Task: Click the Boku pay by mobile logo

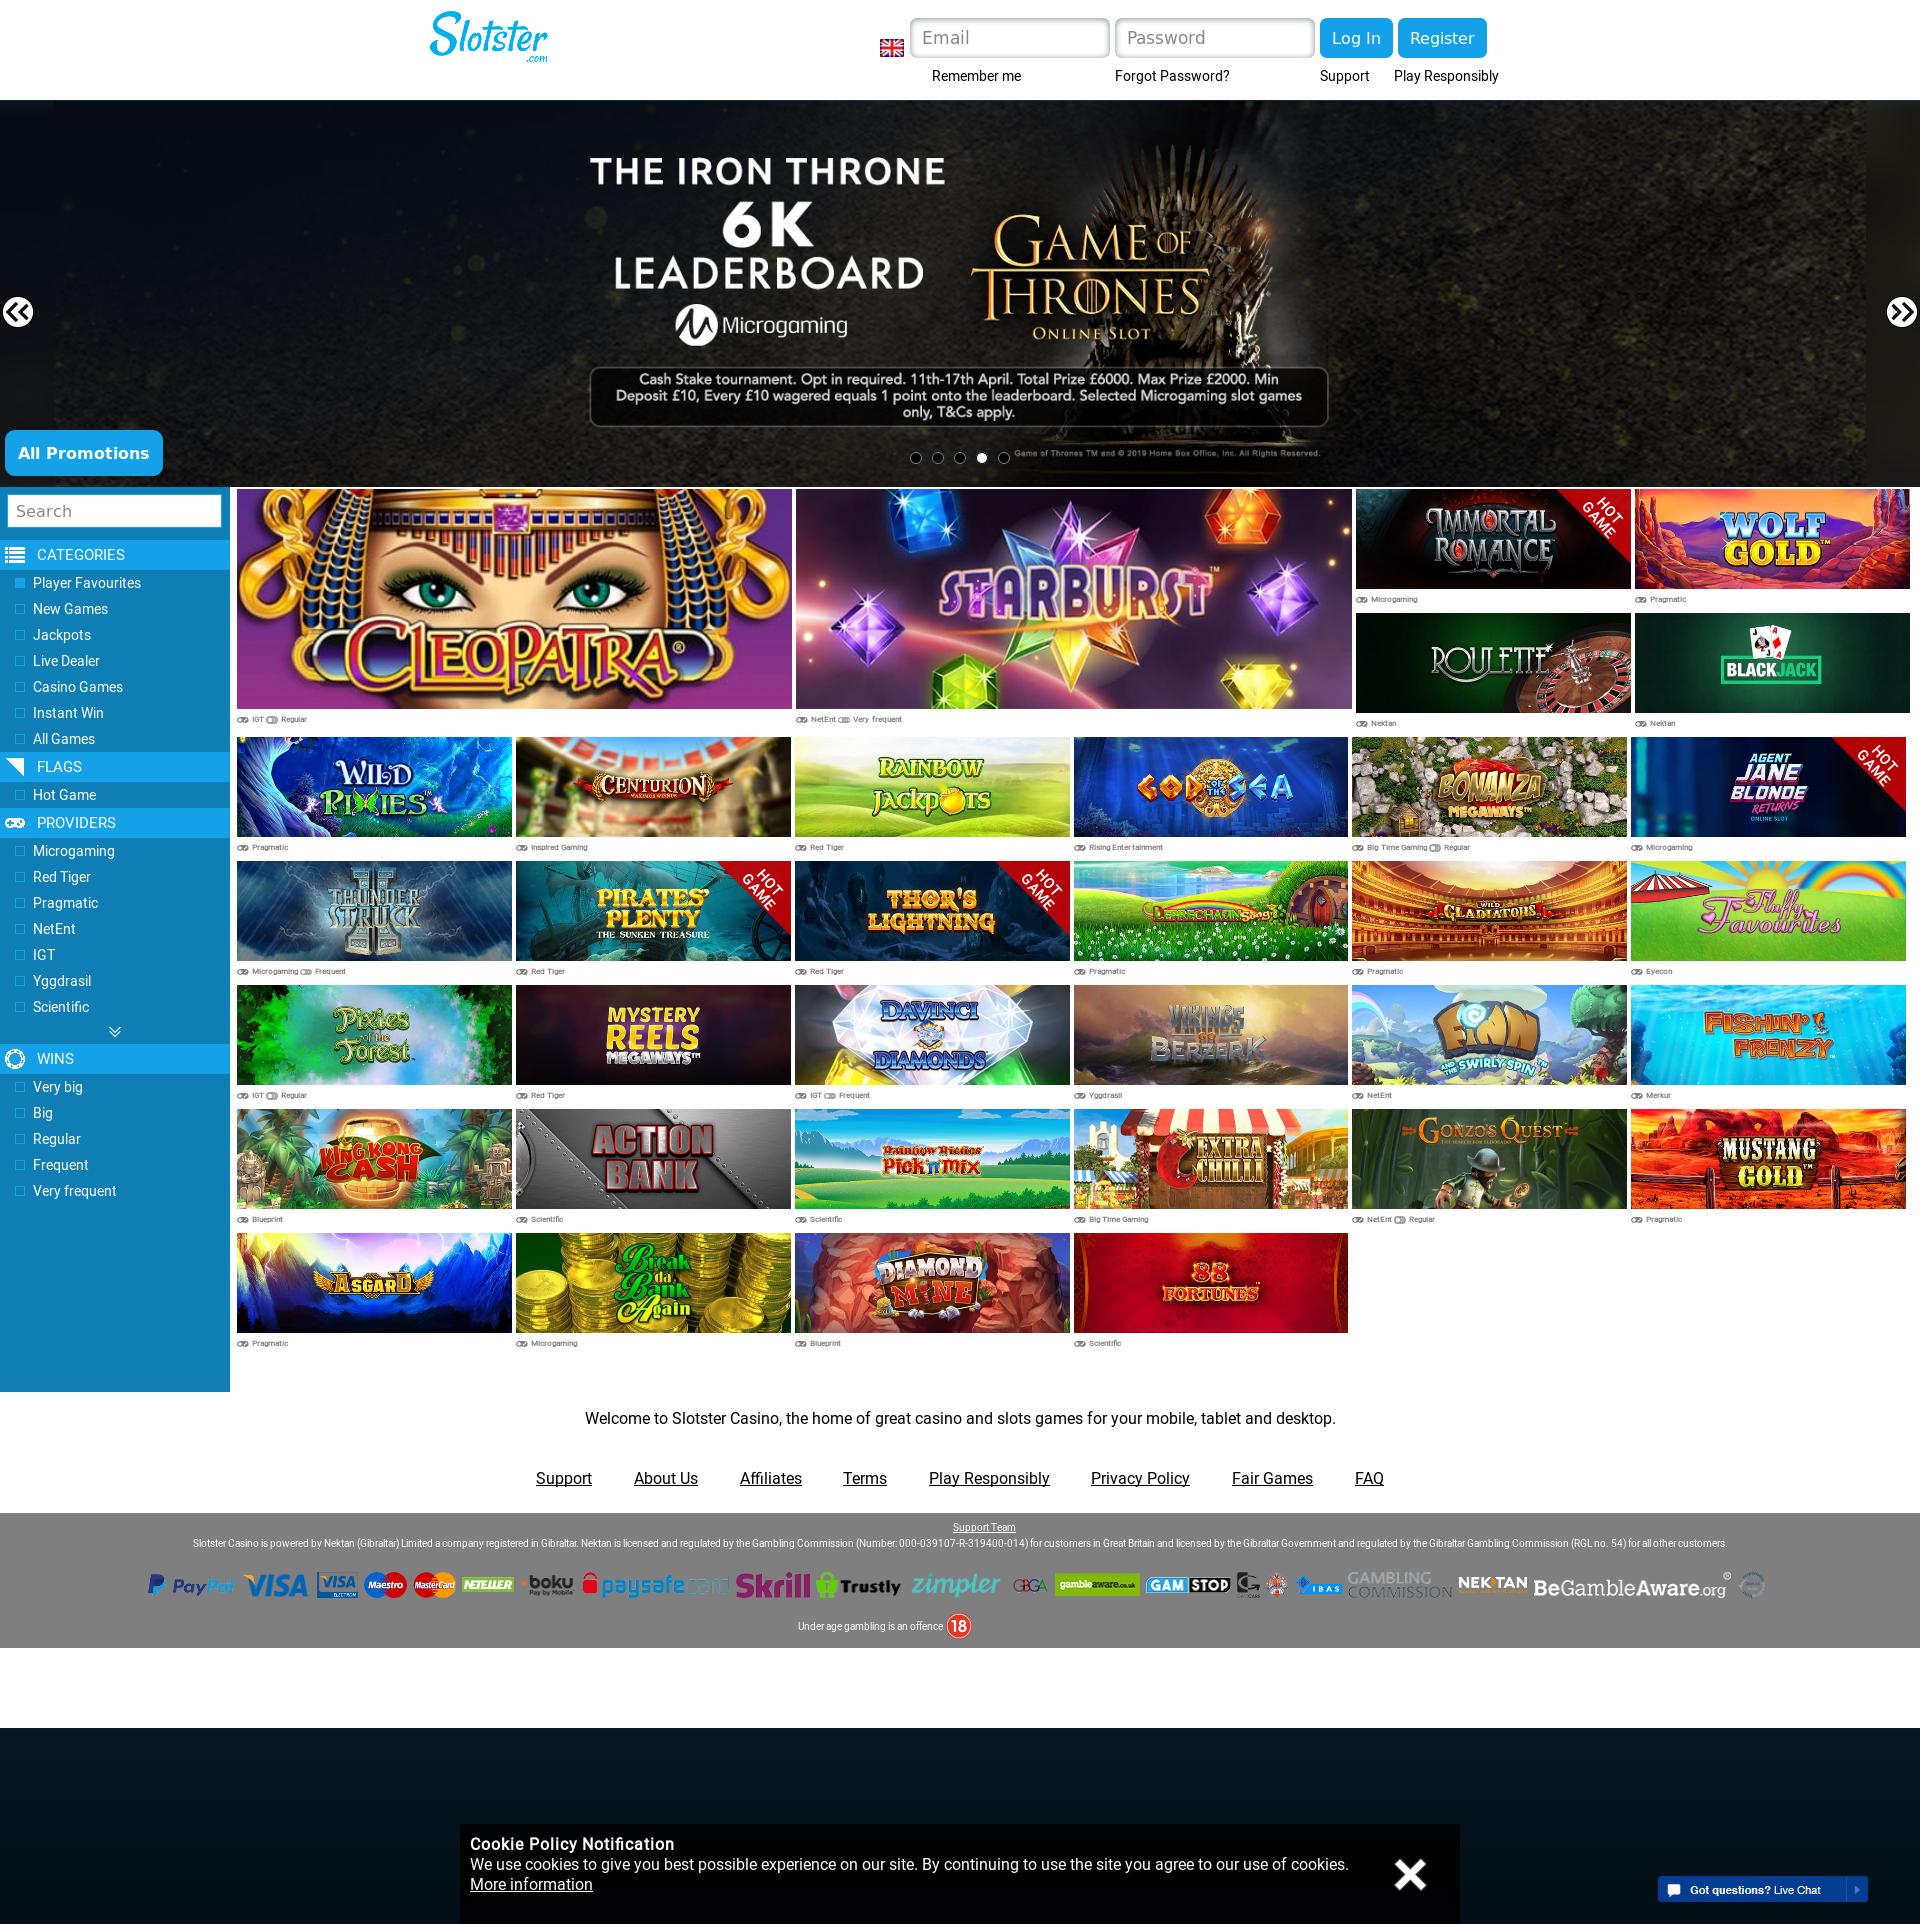Action: [550, 1585]
